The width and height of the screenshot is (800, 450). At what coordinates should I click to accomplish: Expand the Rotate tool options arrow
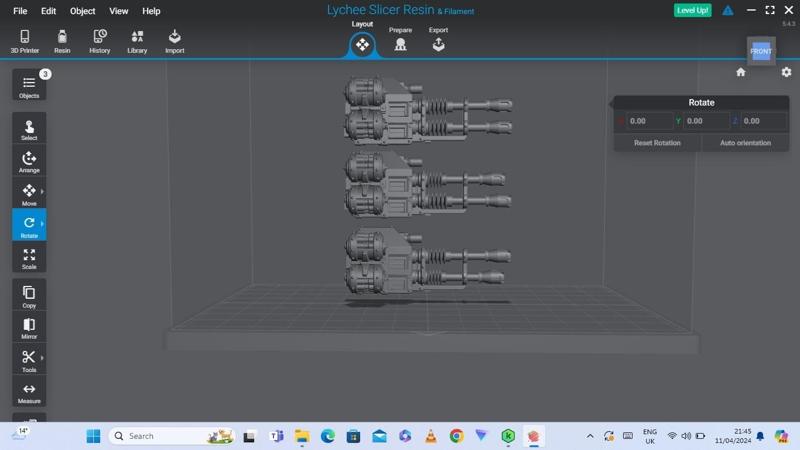coord(42,224)
